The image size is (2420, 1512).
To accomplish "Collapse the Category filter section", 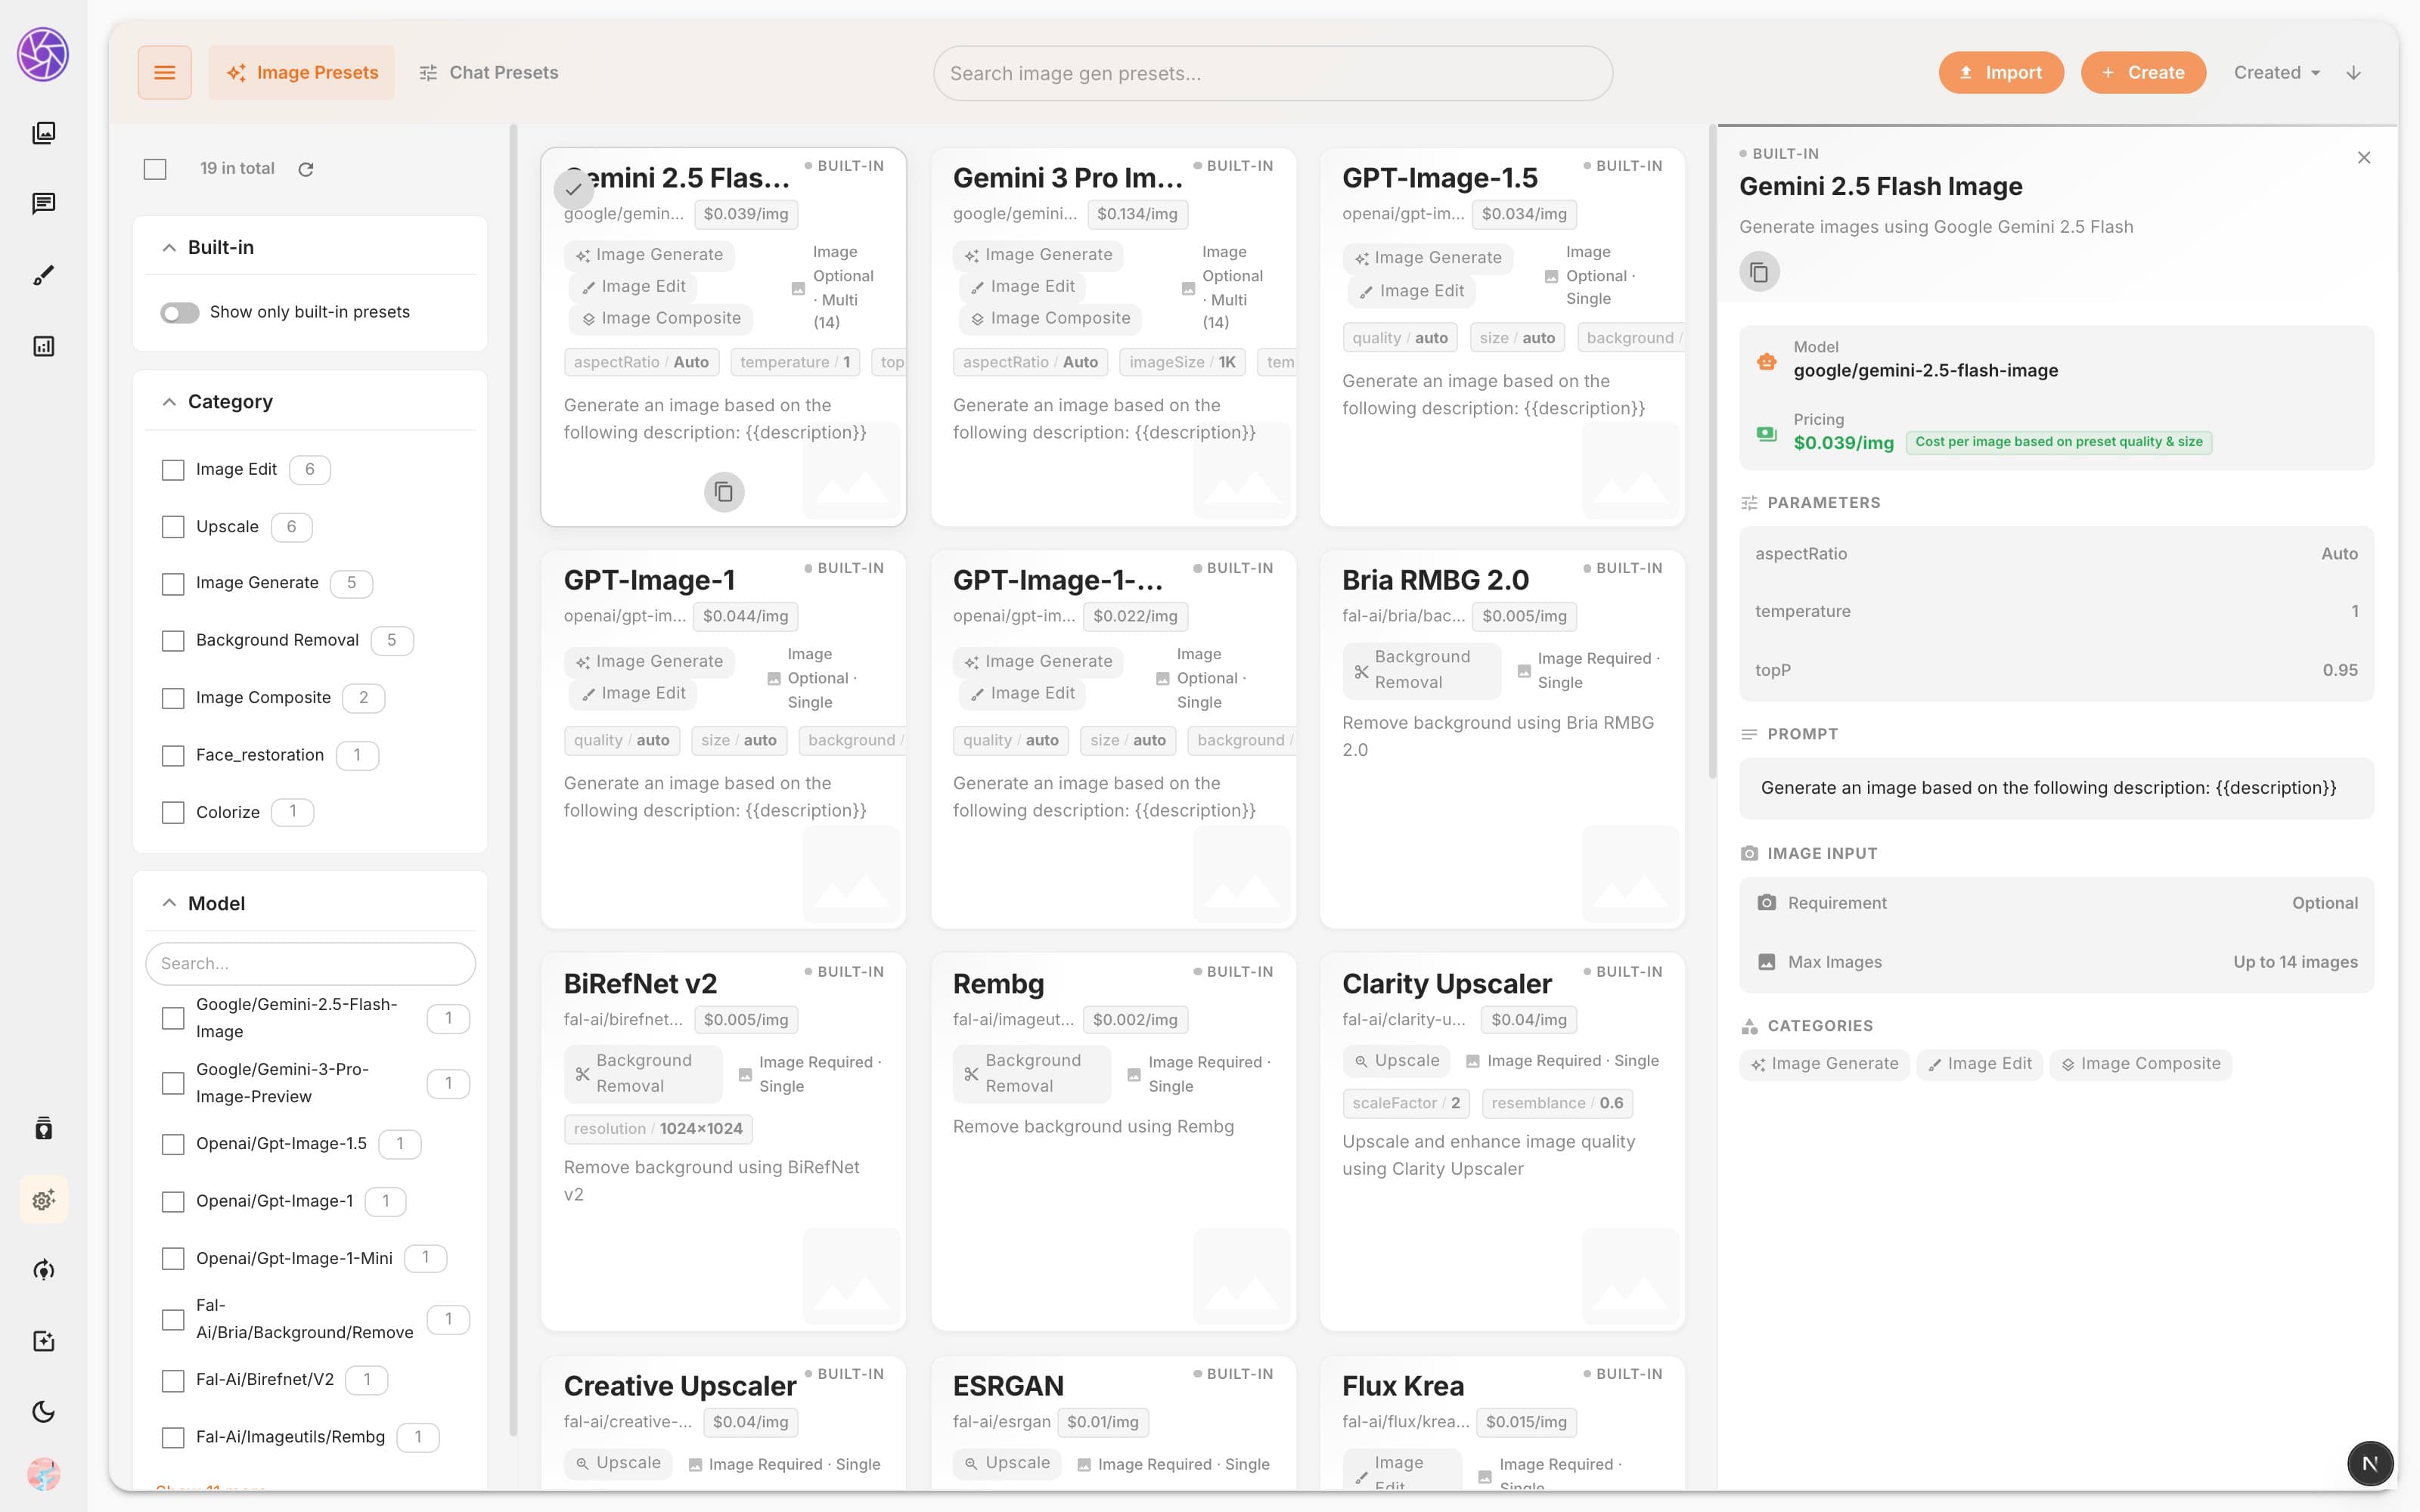I will (169, 402).
